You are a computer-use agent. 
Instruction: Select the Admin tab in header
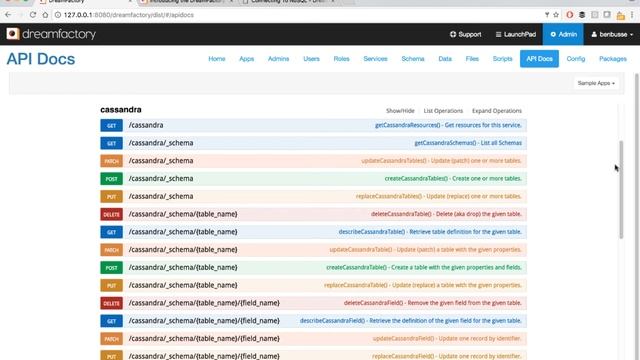563,34
